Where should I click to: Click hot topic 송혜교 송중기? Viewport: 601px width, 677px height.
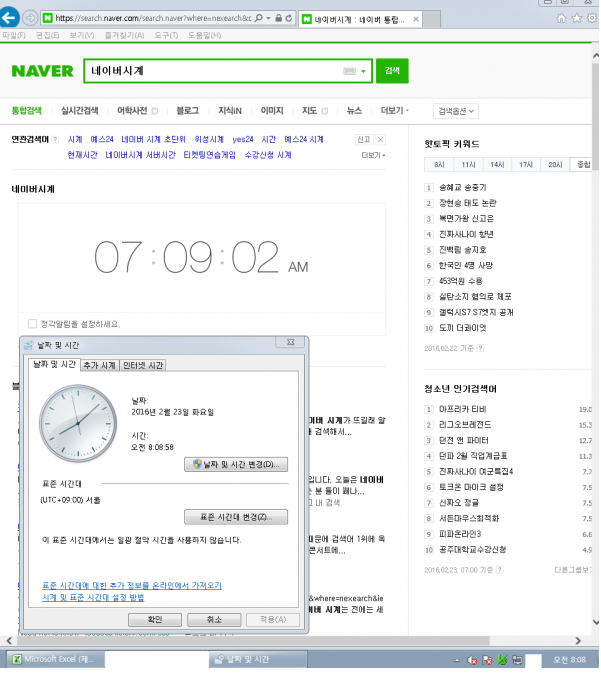tap(462, 187)
